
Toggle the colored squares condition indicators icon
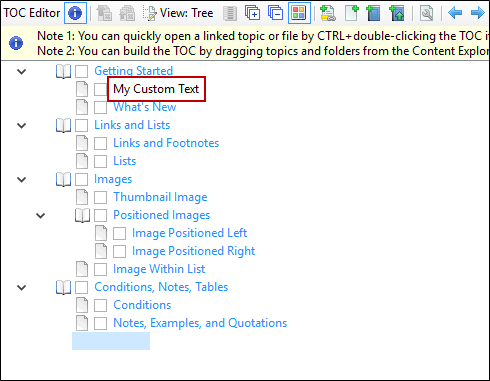(299, 13)
